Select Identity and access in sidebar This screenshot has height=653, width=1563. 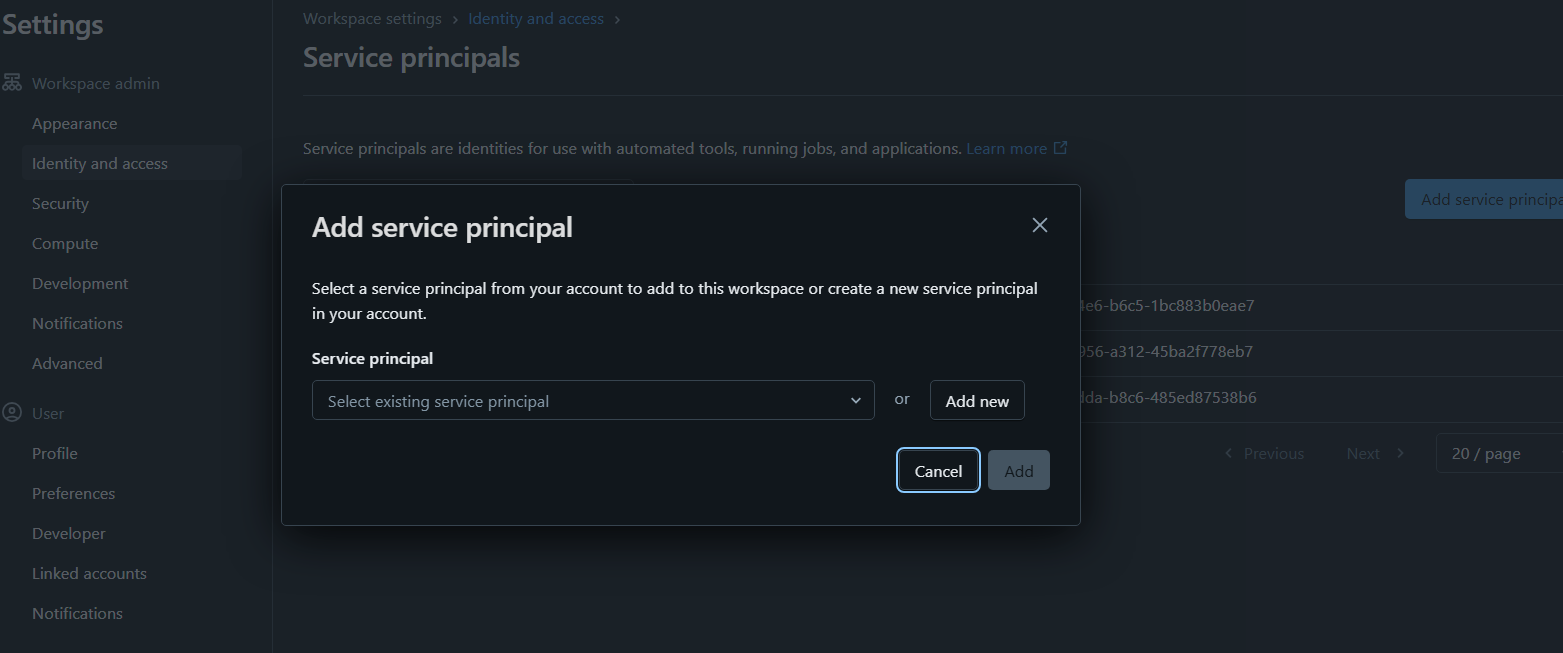[100, 164]
